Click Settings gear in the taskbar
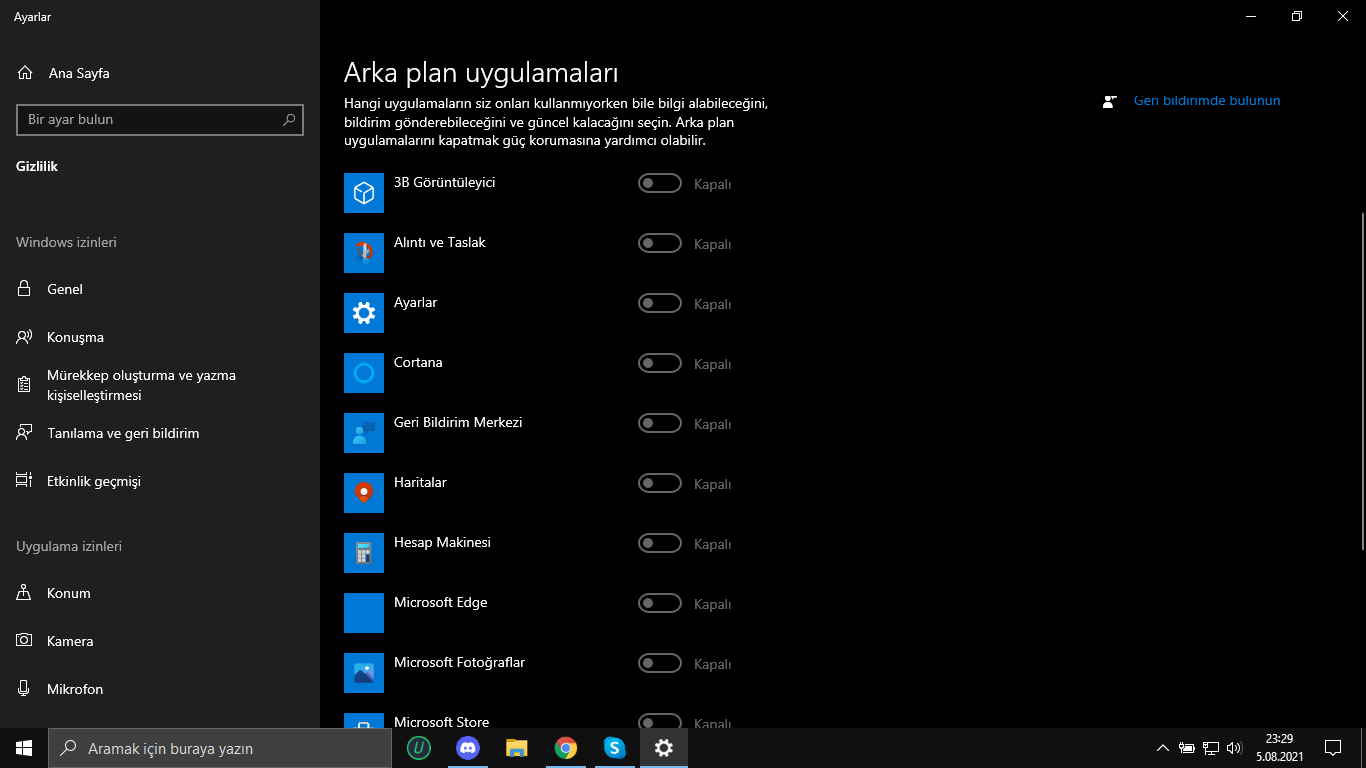The height and width of the screenshot is (768, 1366). coord(664,748)
